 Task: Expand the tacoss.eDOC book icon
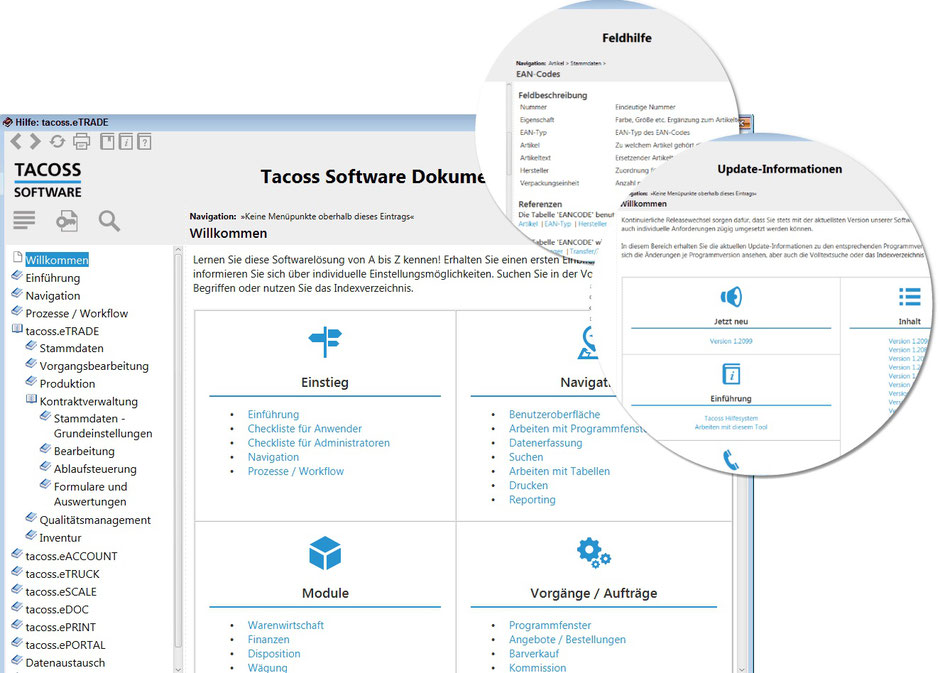click(x=17, y=607)
